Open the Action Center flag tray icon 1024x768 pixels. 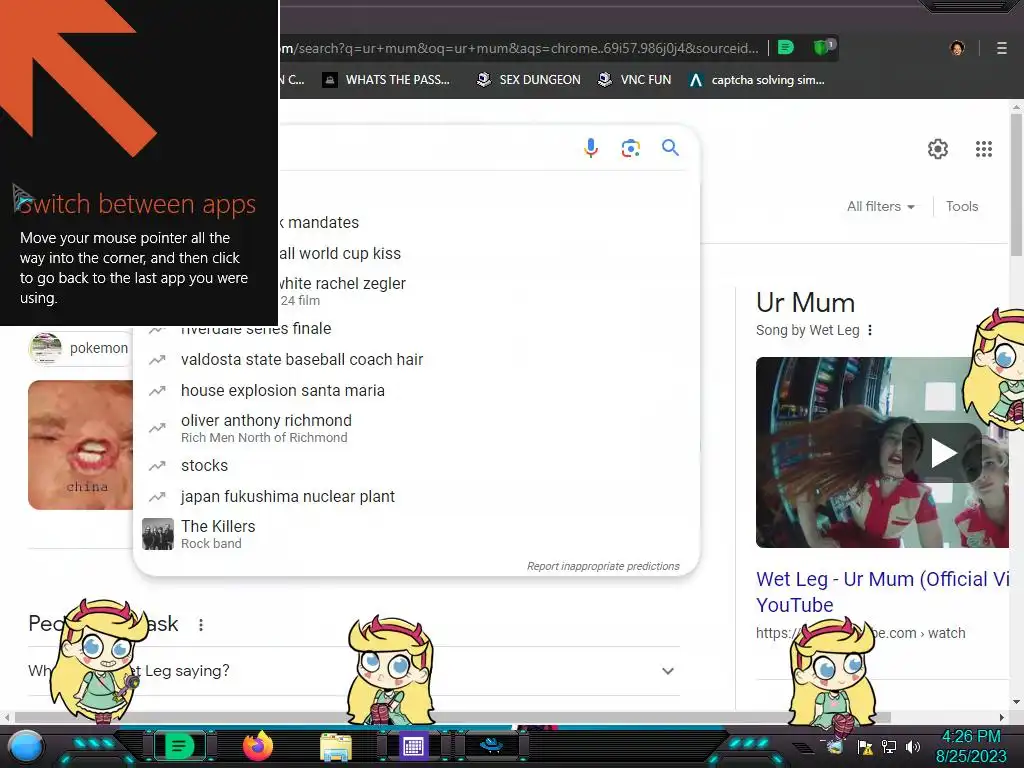pos(865,747)
